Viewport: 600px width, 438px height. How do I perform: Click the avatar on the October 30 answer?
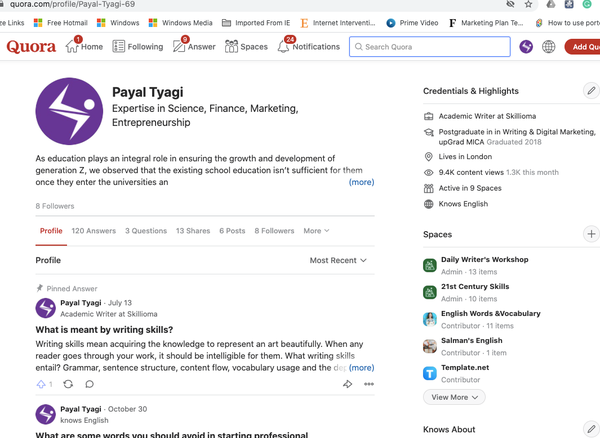(46, 414)
